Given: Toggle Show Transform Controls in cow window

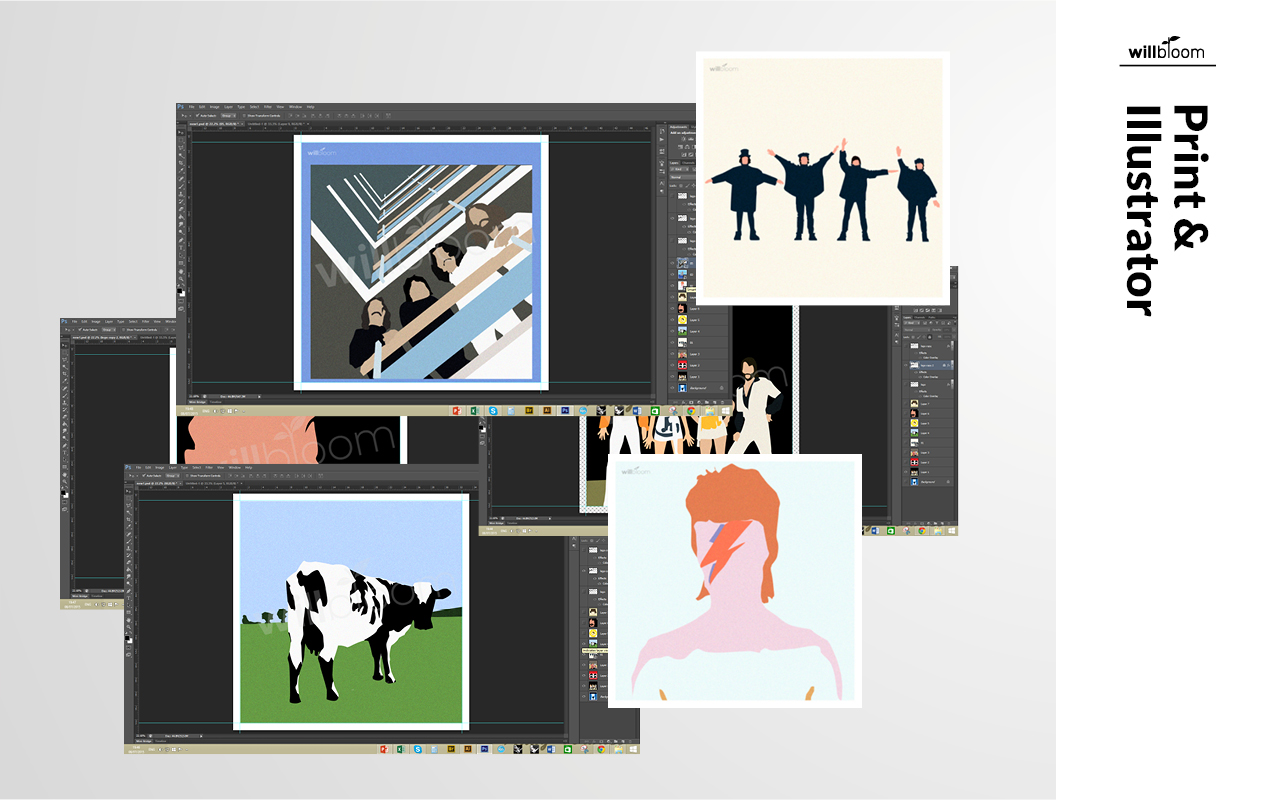Looking at the screenshot, I should (187, 476).
